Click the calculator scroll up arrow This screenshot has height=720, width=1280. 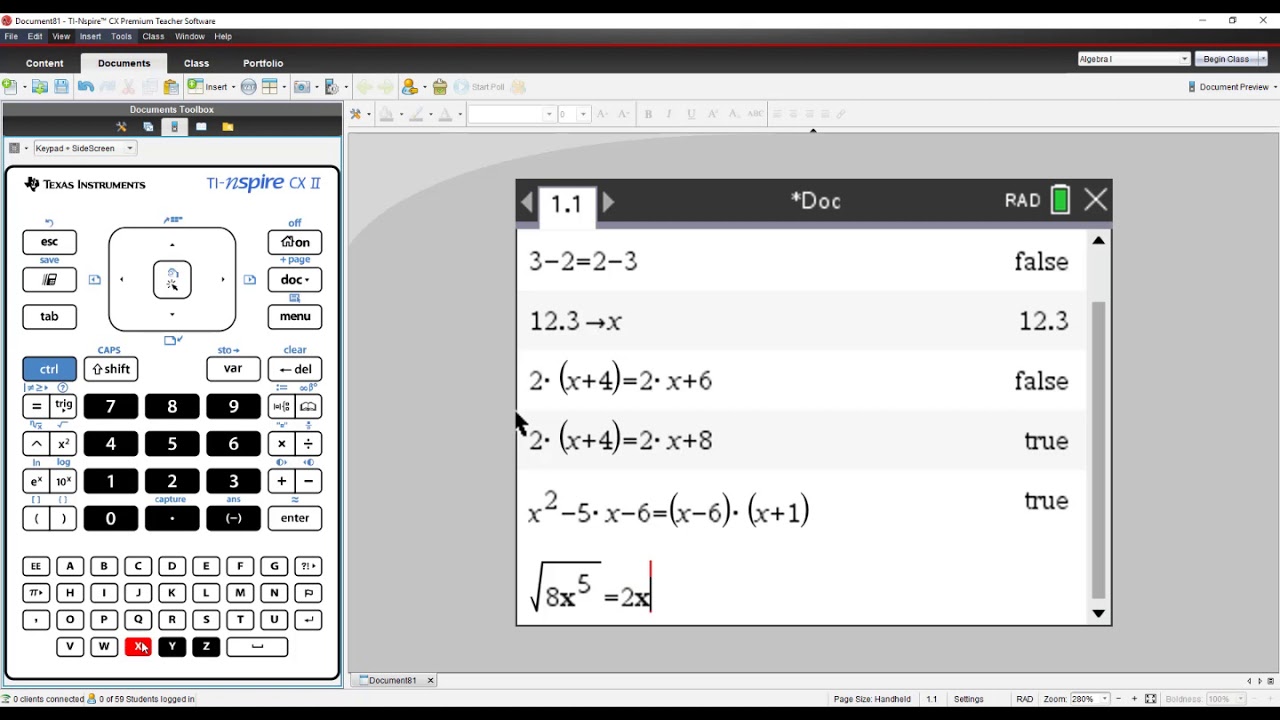click(x=1098, y=240)
